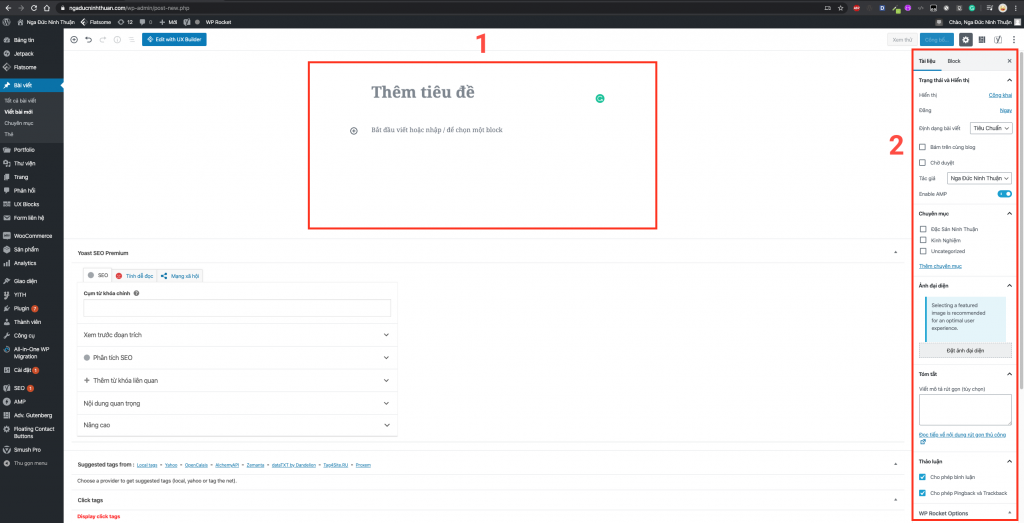Open the settings gear in editor toolbar

click(x=965, y=40)
